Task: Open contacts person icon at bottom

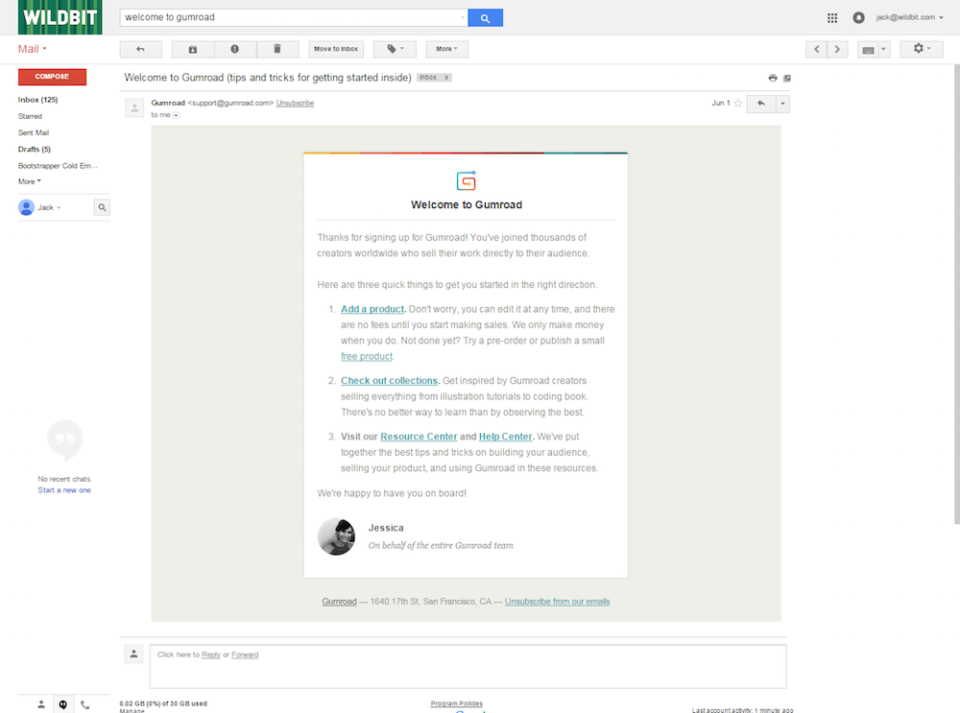Action: 41,704
